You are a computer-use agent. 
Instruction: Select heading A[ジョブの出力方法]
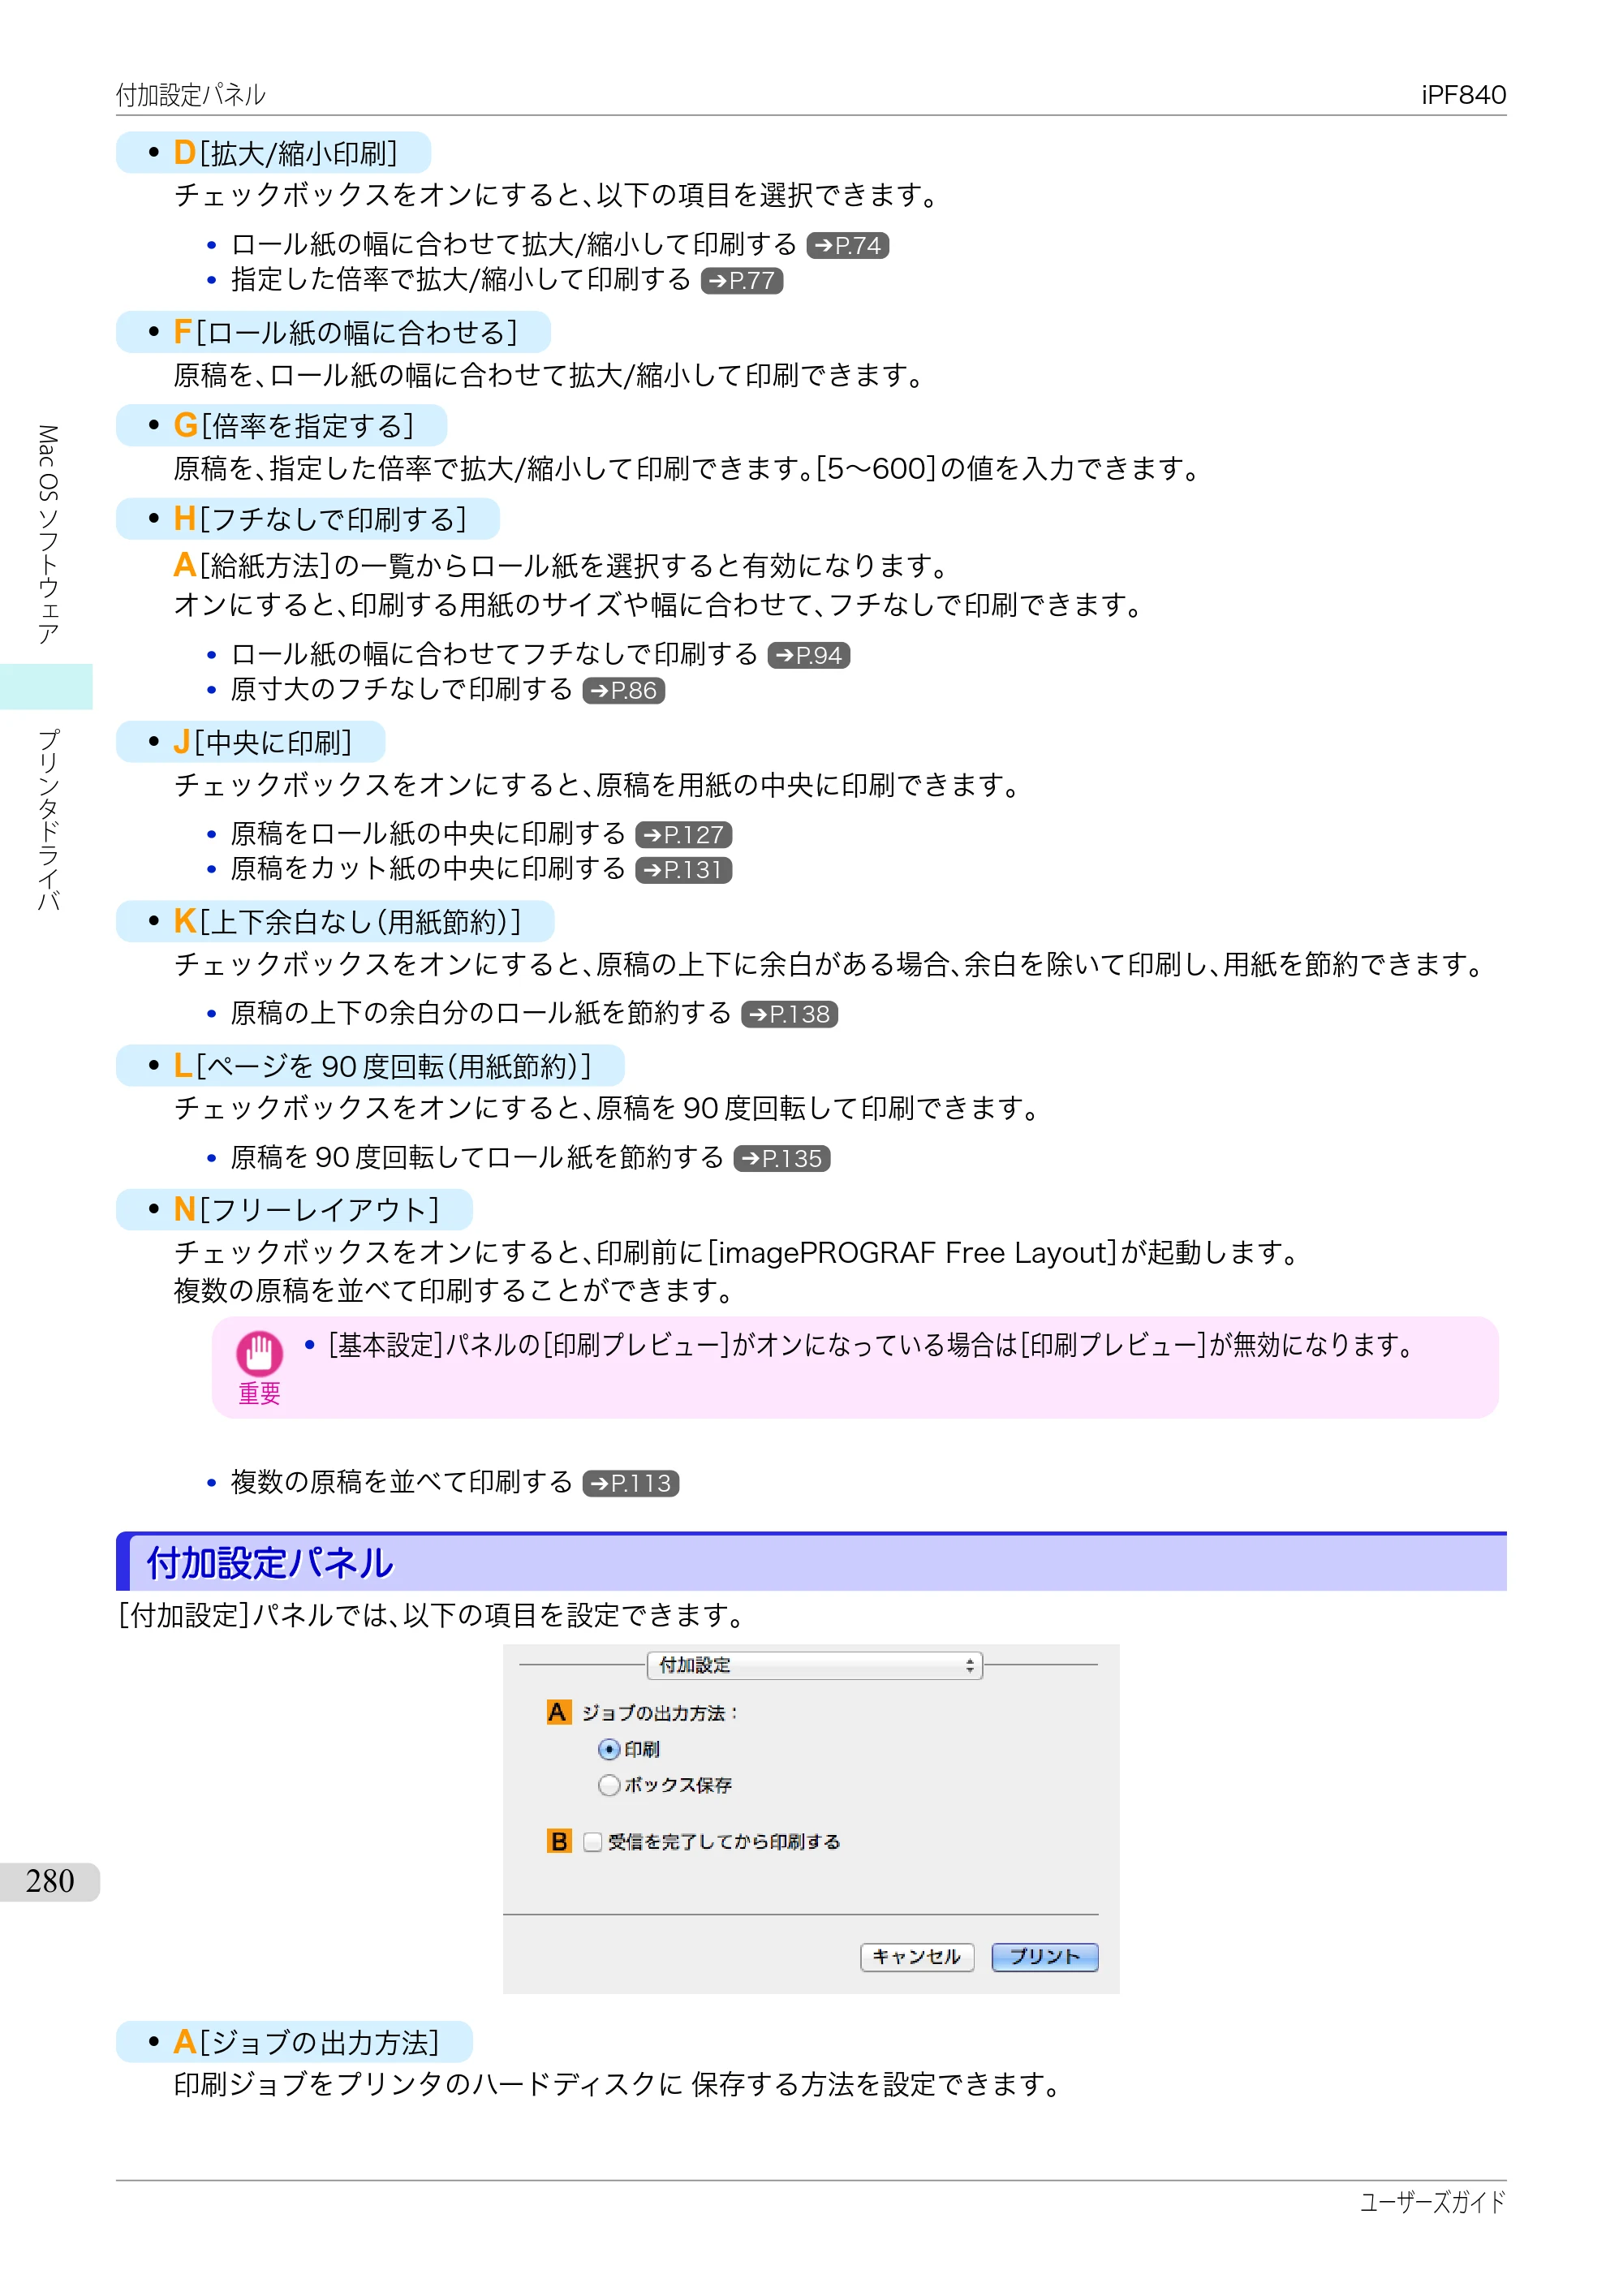click(x=294, y=2042)
